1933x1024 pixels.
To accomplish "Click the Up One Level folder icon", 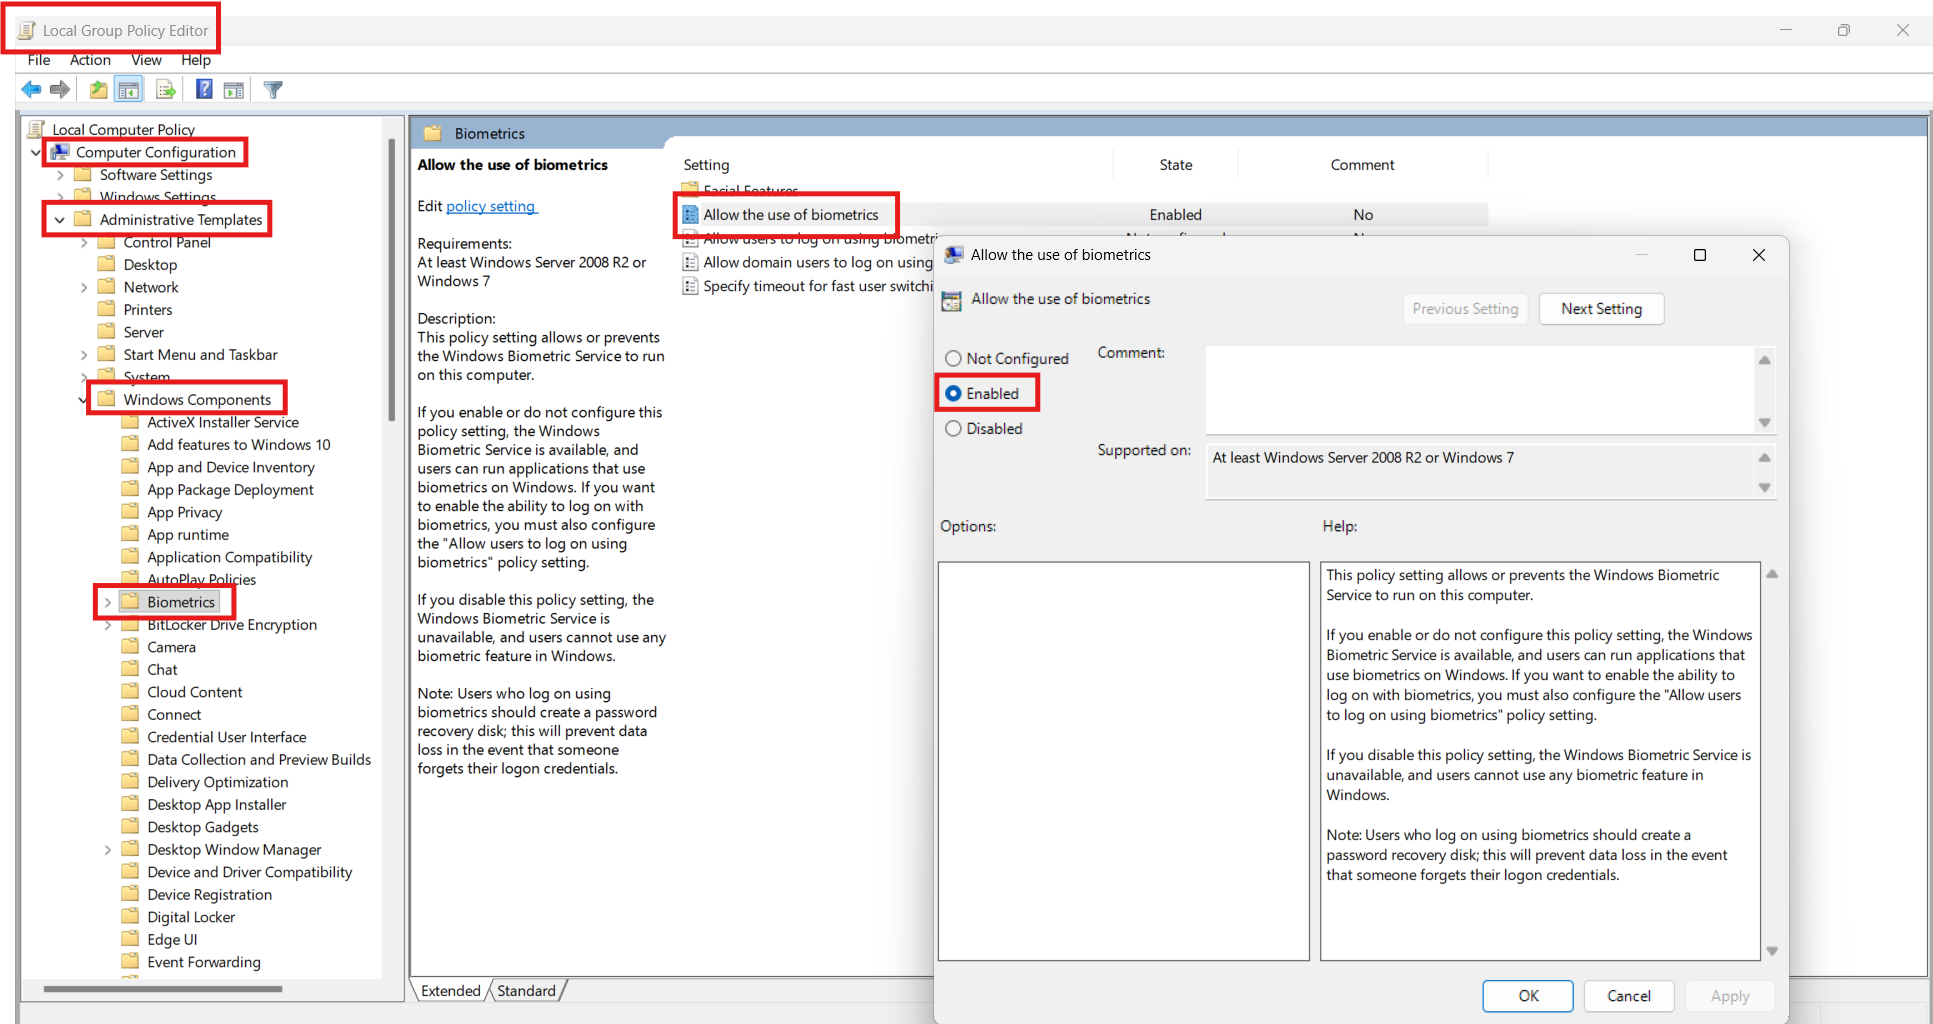I will pos(98,90).
